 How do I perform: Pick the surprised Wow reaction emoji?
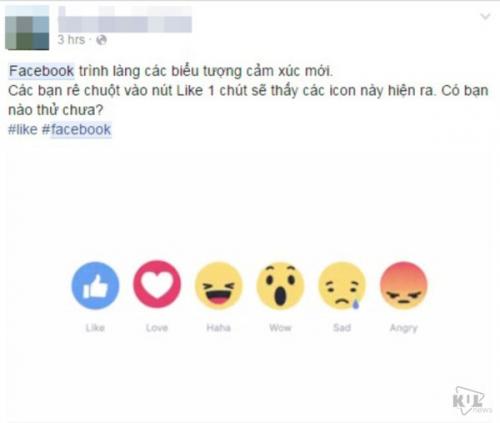(x=280, y=286)
